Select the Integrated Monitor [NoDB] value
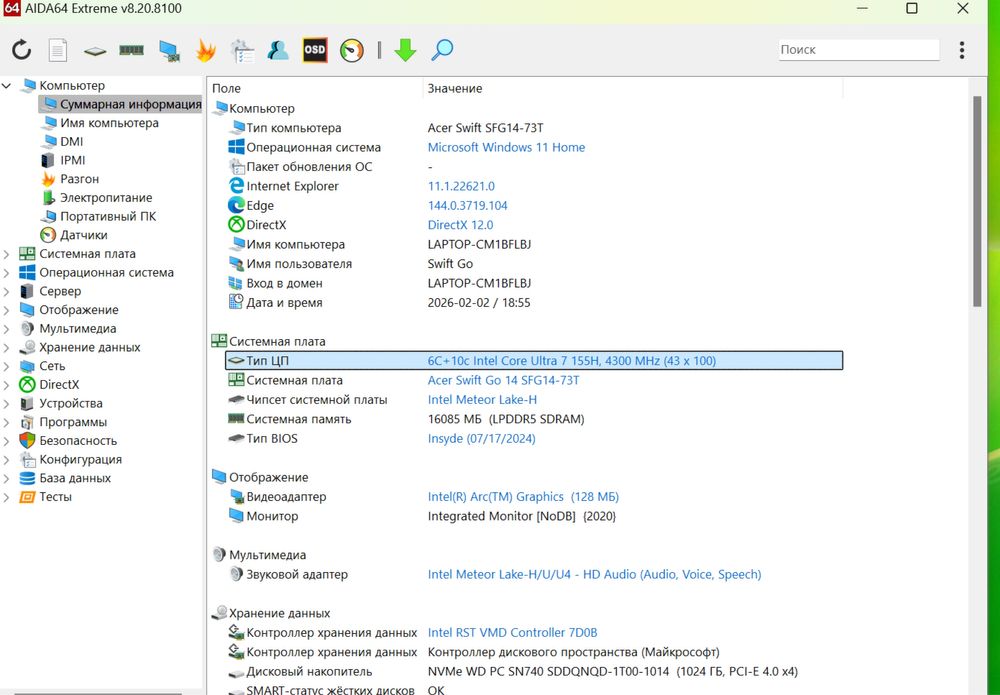 coord(522,516)
